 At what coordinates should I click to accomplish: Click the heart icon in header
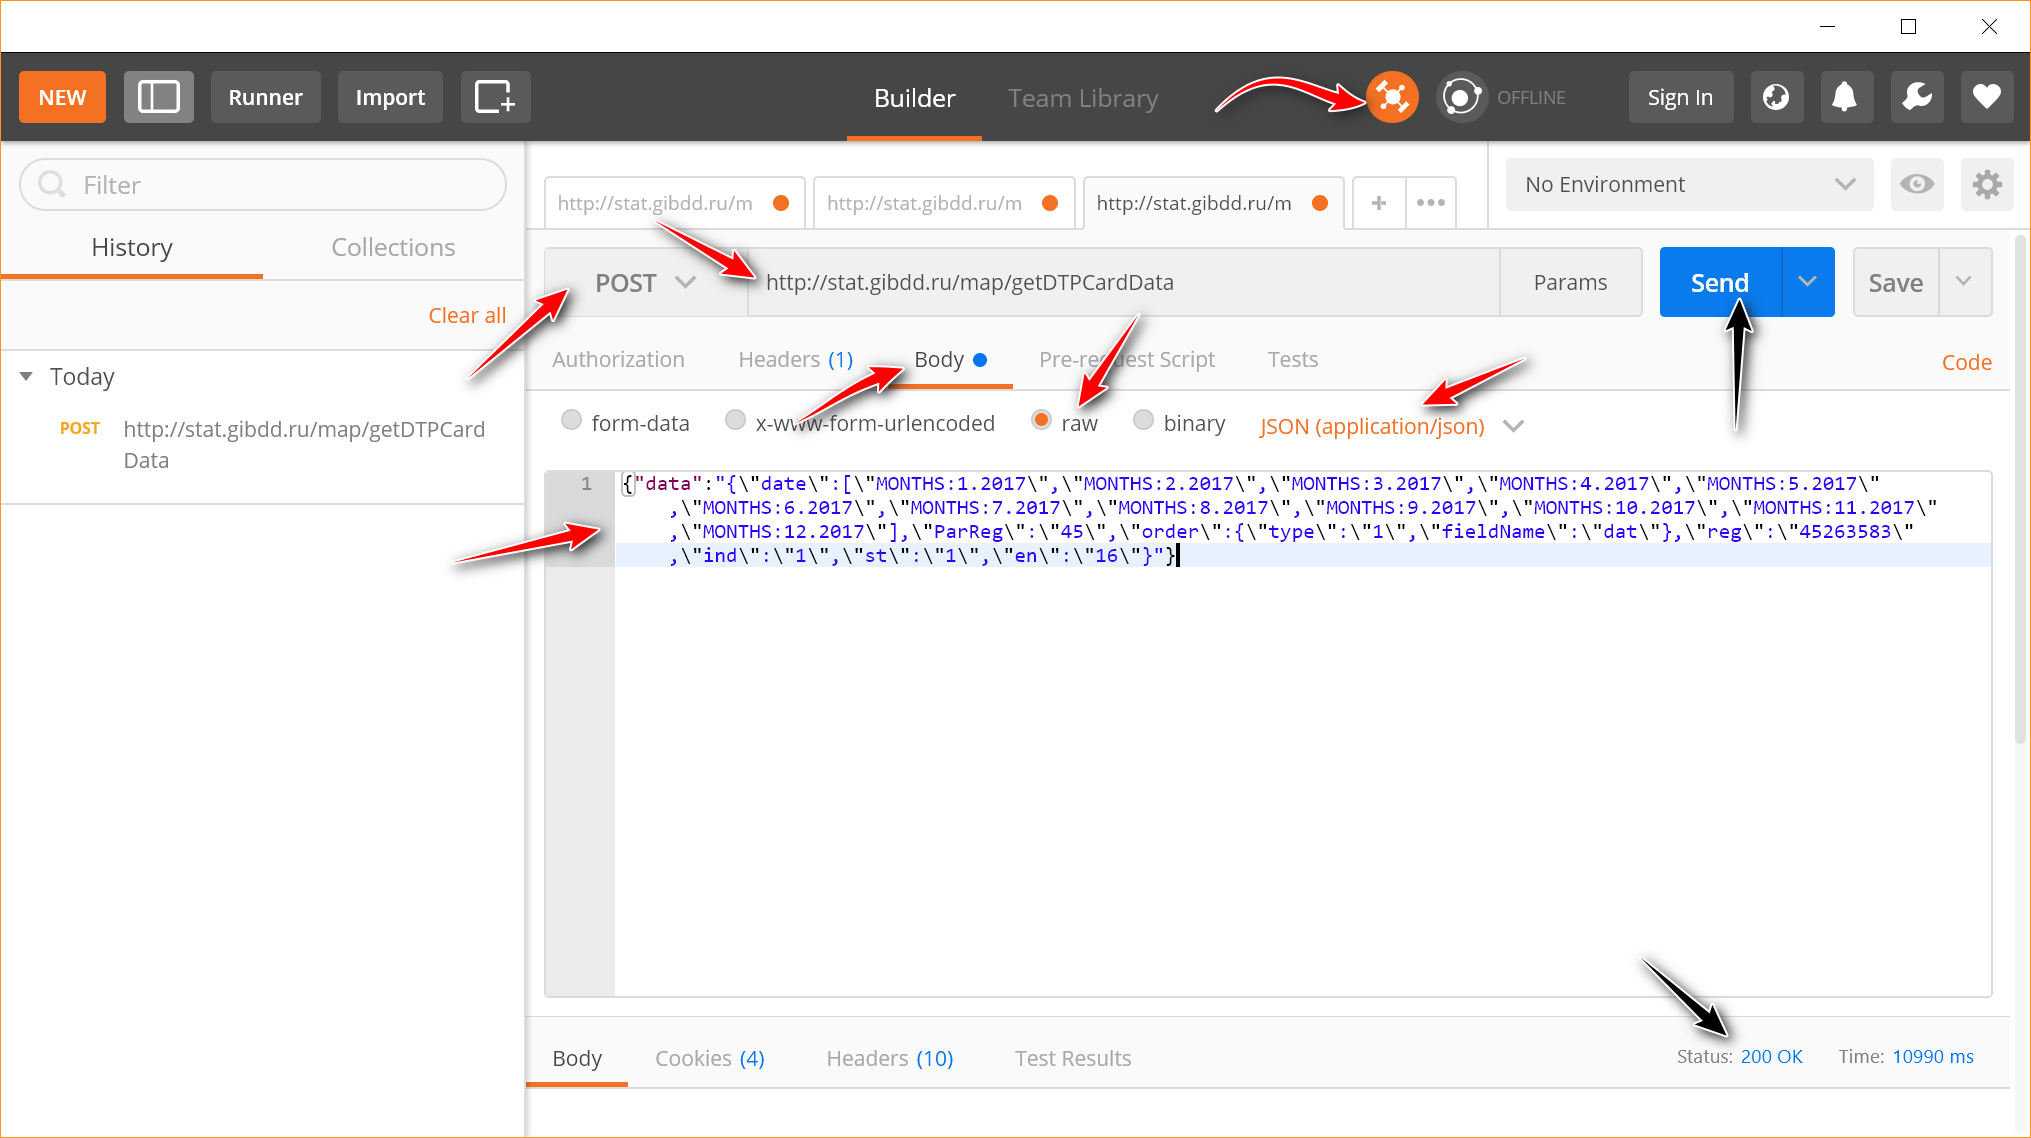point(1986,97)
